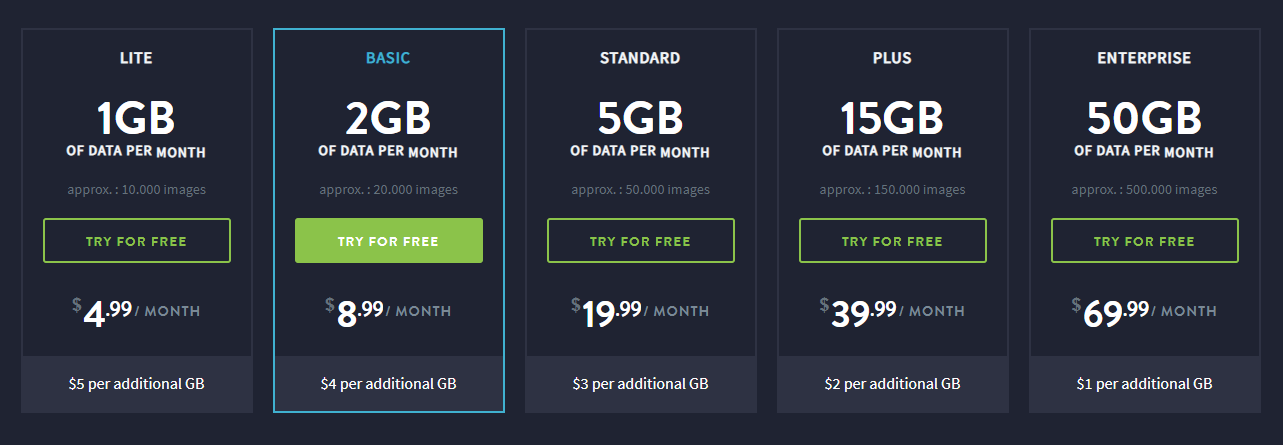Select the highlighted BASIC plan title
Image resolution: width=1283 pixels, height=445 pixels.
point(389,58)
